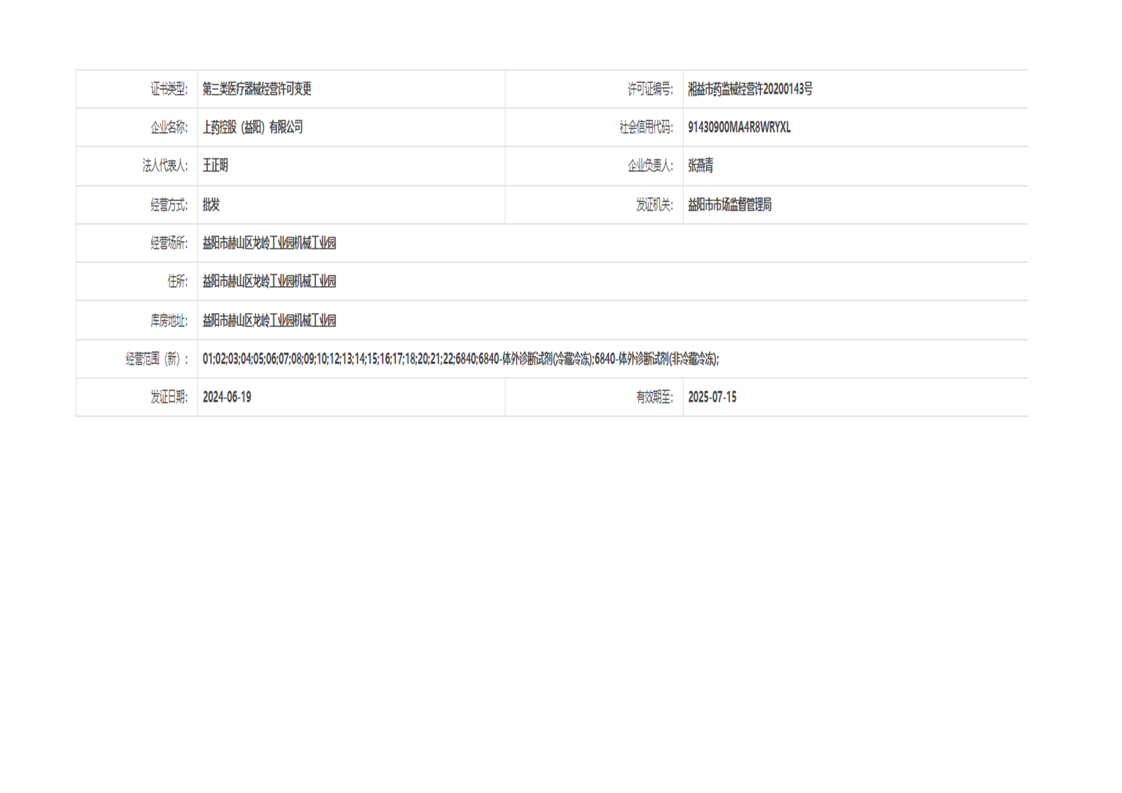Click the 企业负责人 label
Screen dimensions: 1122x793
pyautogui.click(x=650, y=166)
